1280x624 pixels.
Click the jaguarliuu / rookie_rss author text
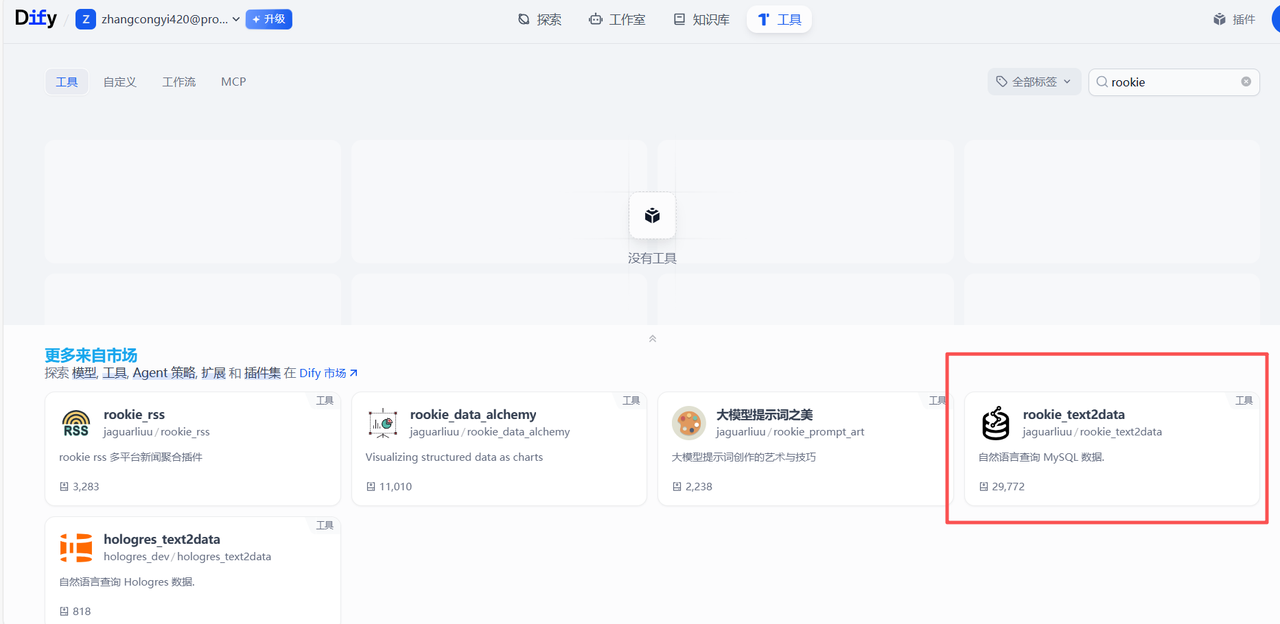click(157, 432)
